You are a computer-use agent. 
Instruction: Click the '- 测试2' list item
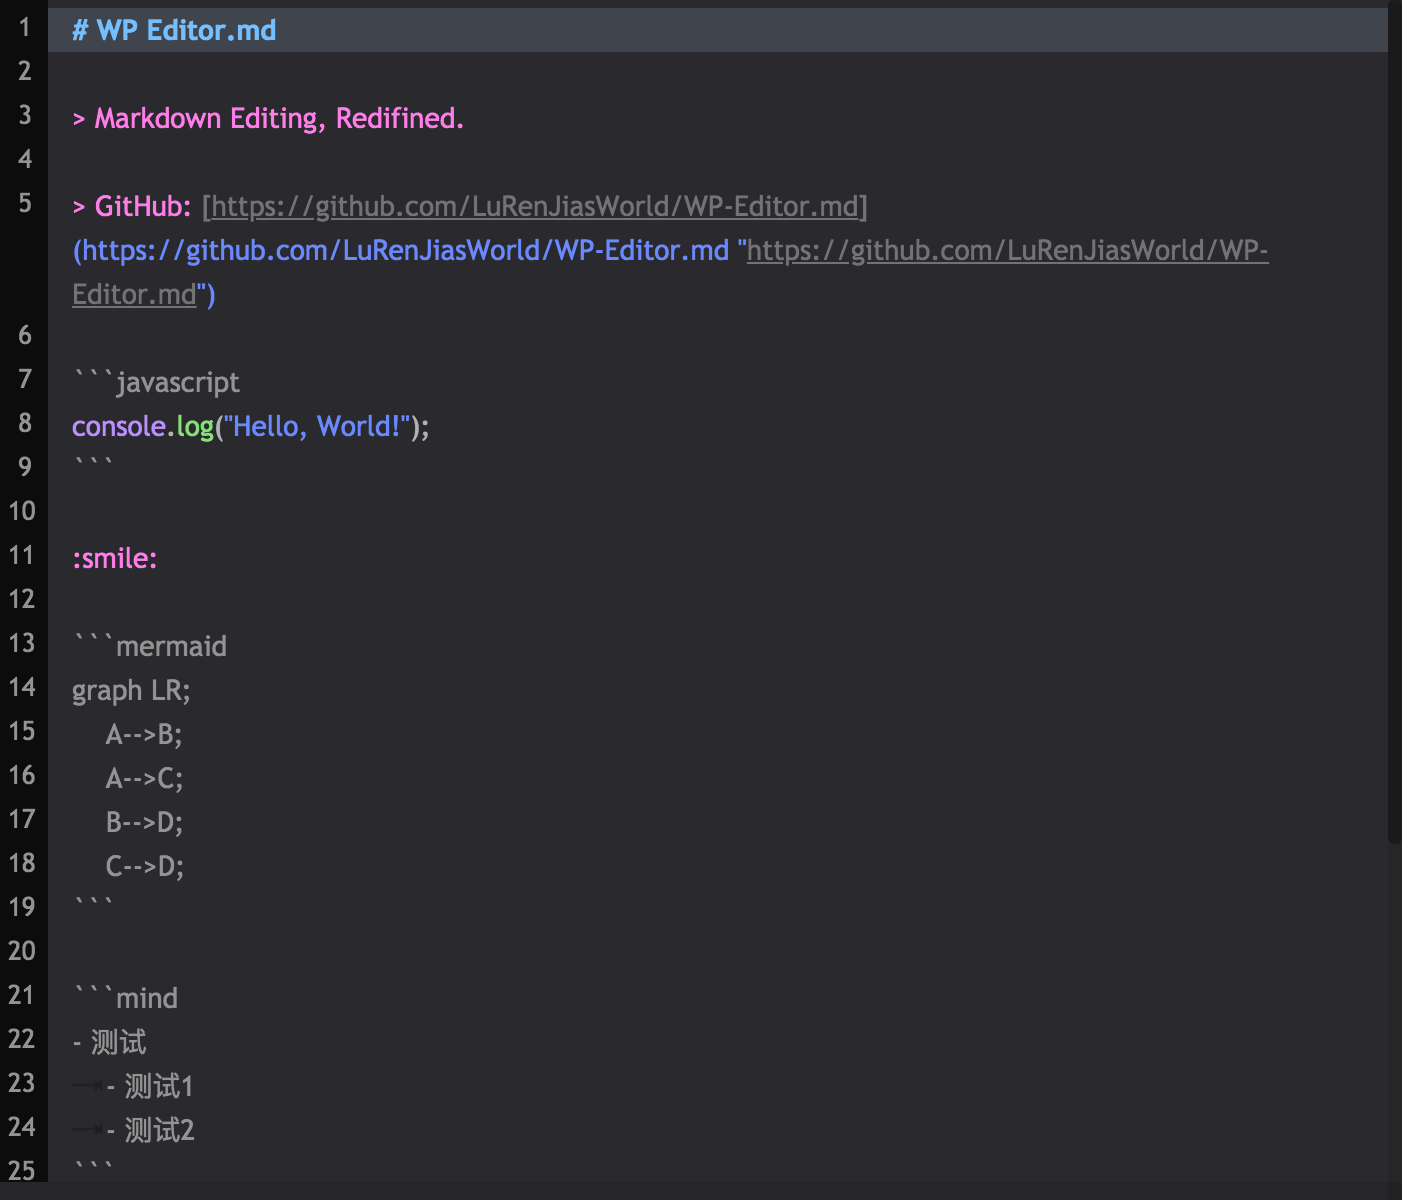pos(150,1130)
